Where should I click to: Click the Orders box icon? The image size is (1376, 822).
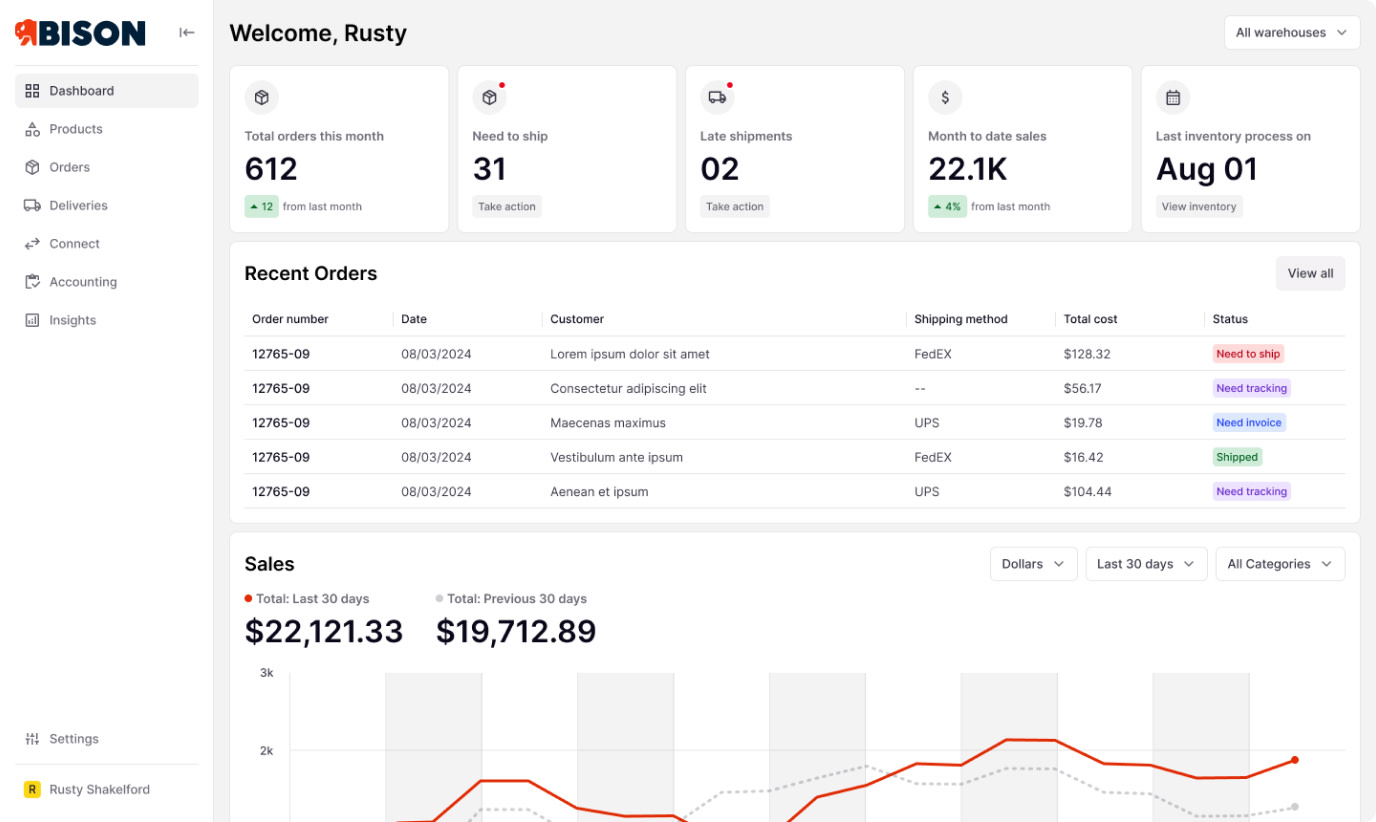[32, 167]
